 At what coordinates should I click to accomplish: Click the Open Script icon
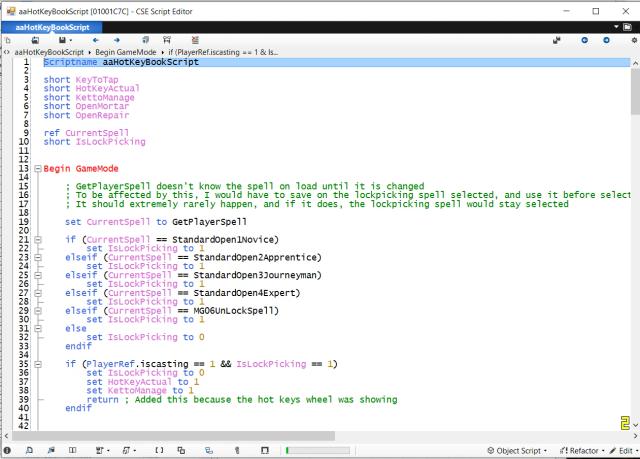pyautogui.click(x=36, y=40)
